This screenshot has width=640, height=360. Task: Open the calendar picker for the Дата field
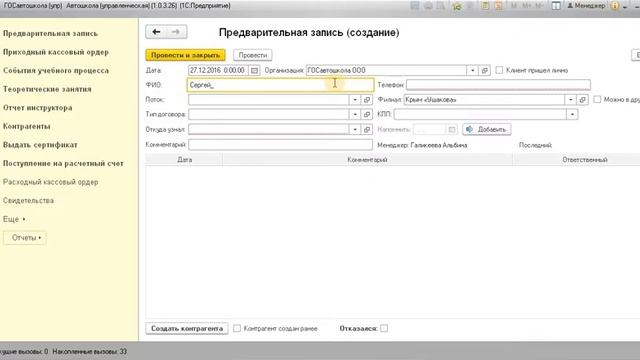(x=254, y=71)
